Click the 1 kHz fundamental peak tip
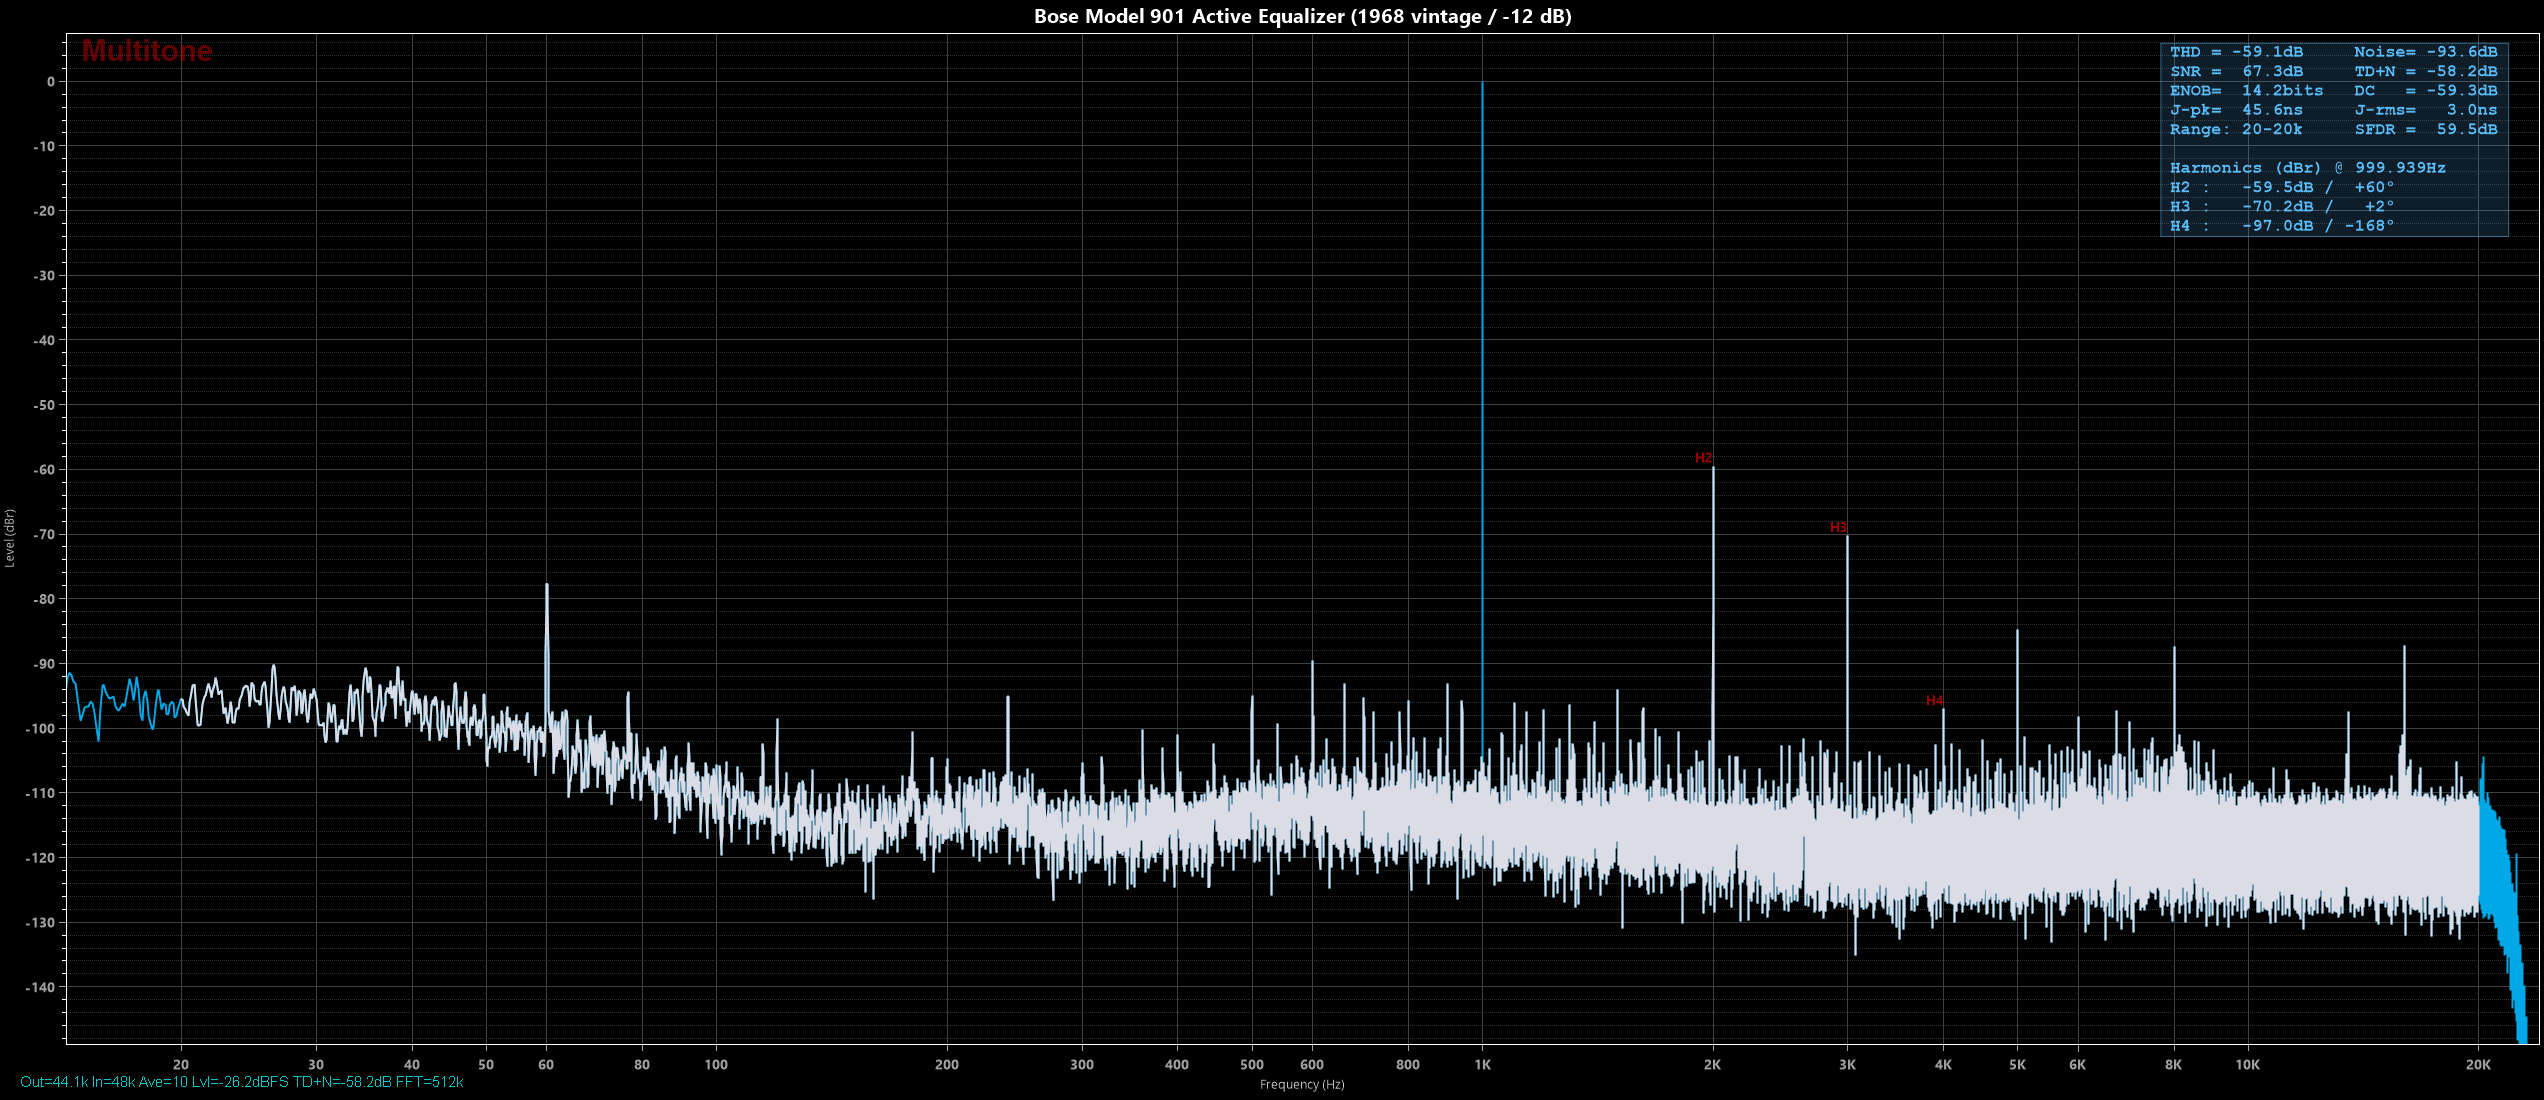 coord(1482,84)
